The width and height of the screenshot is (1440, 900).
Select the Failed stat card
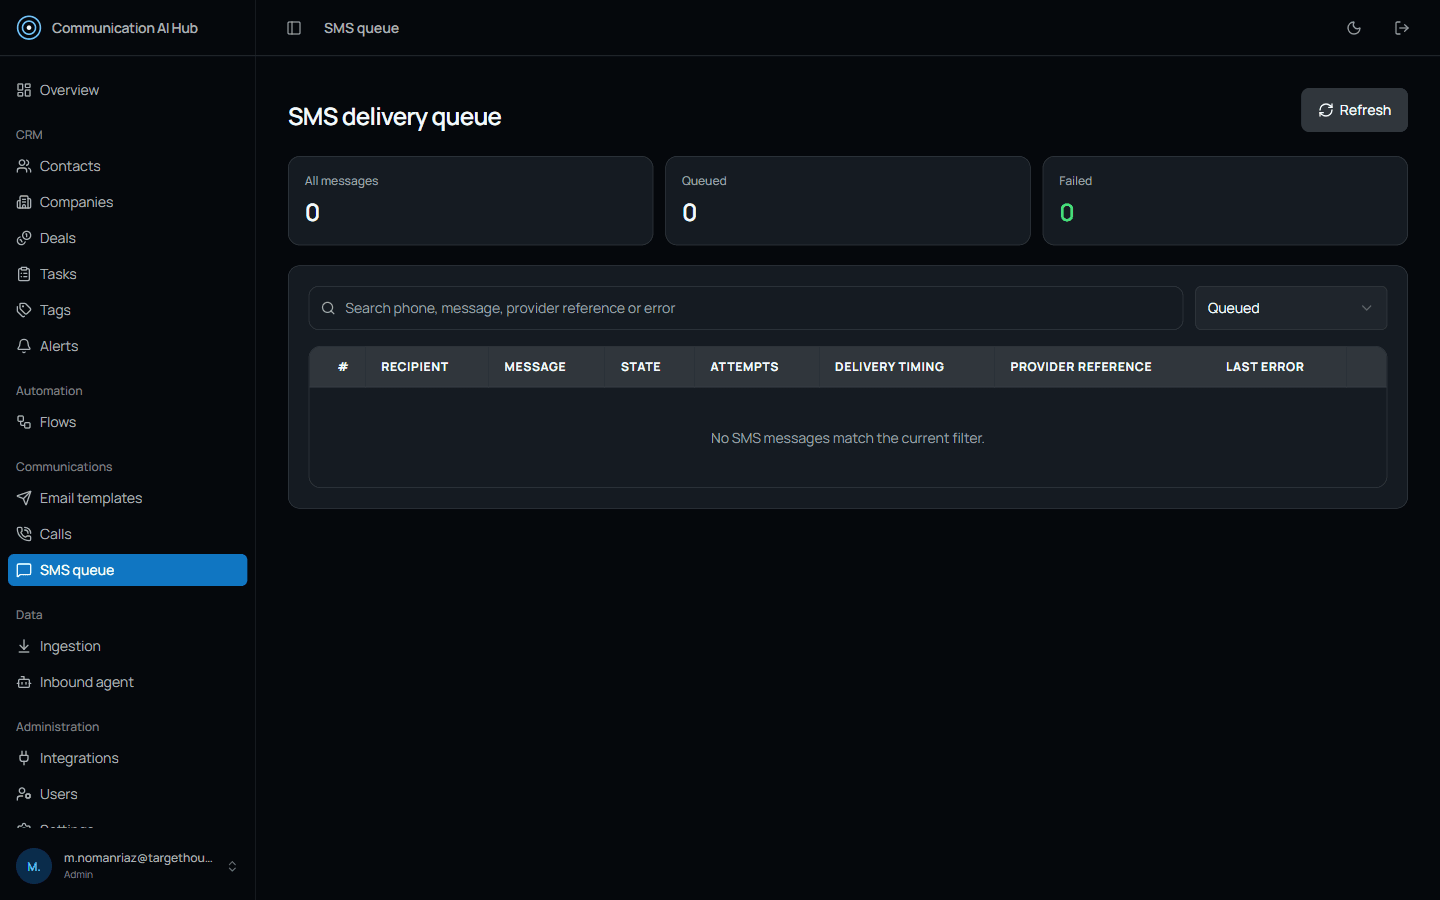click(x=1225, y=200)
